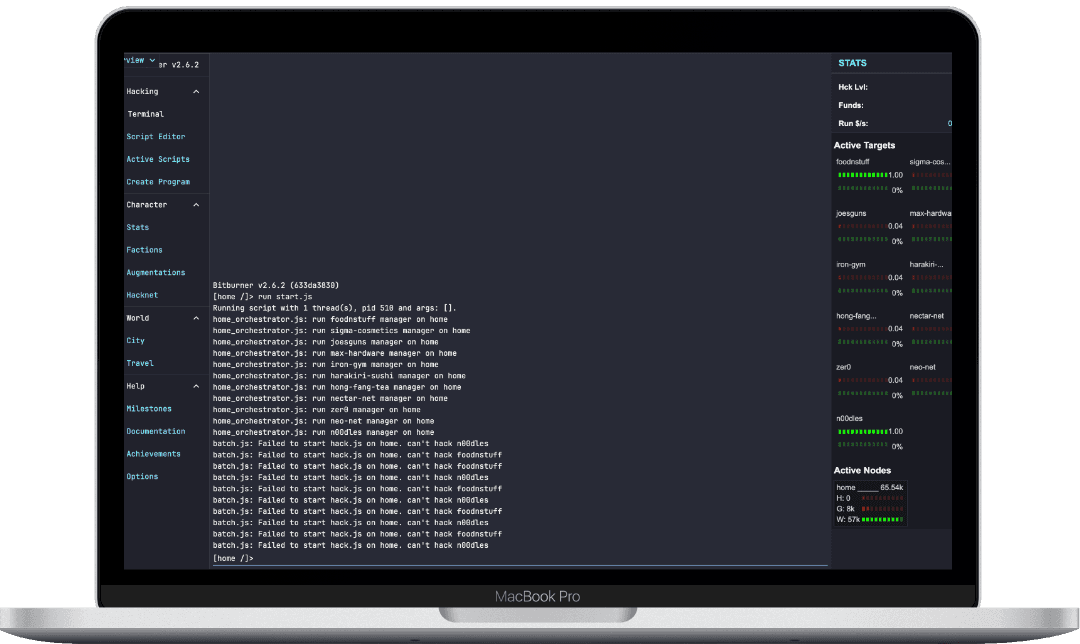Screen dimensions: 1080x644
Task: Click the foodnstuff hacking progress bar
Action: tap(865, 174)
